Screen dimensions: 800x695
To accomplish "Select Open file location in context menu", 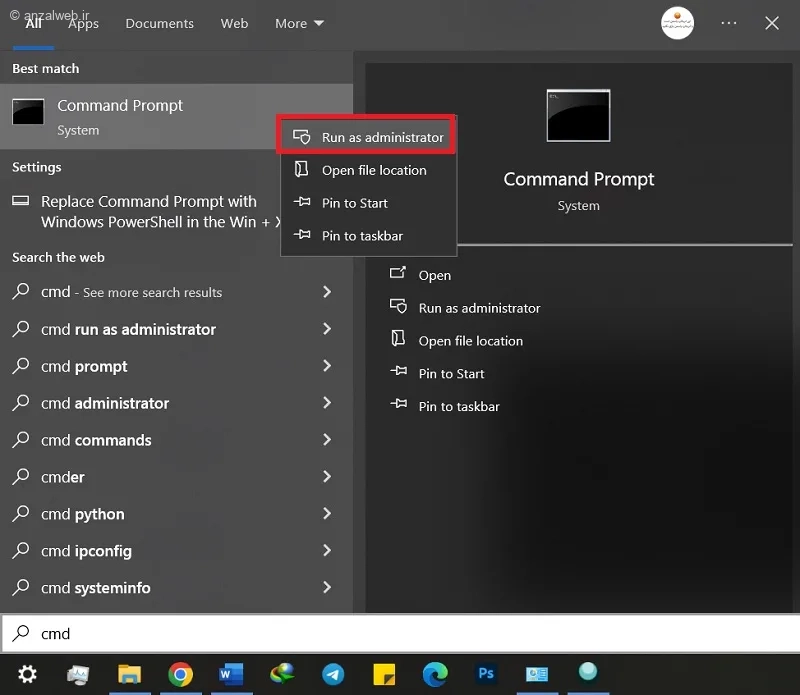I will tap(366, 170).
